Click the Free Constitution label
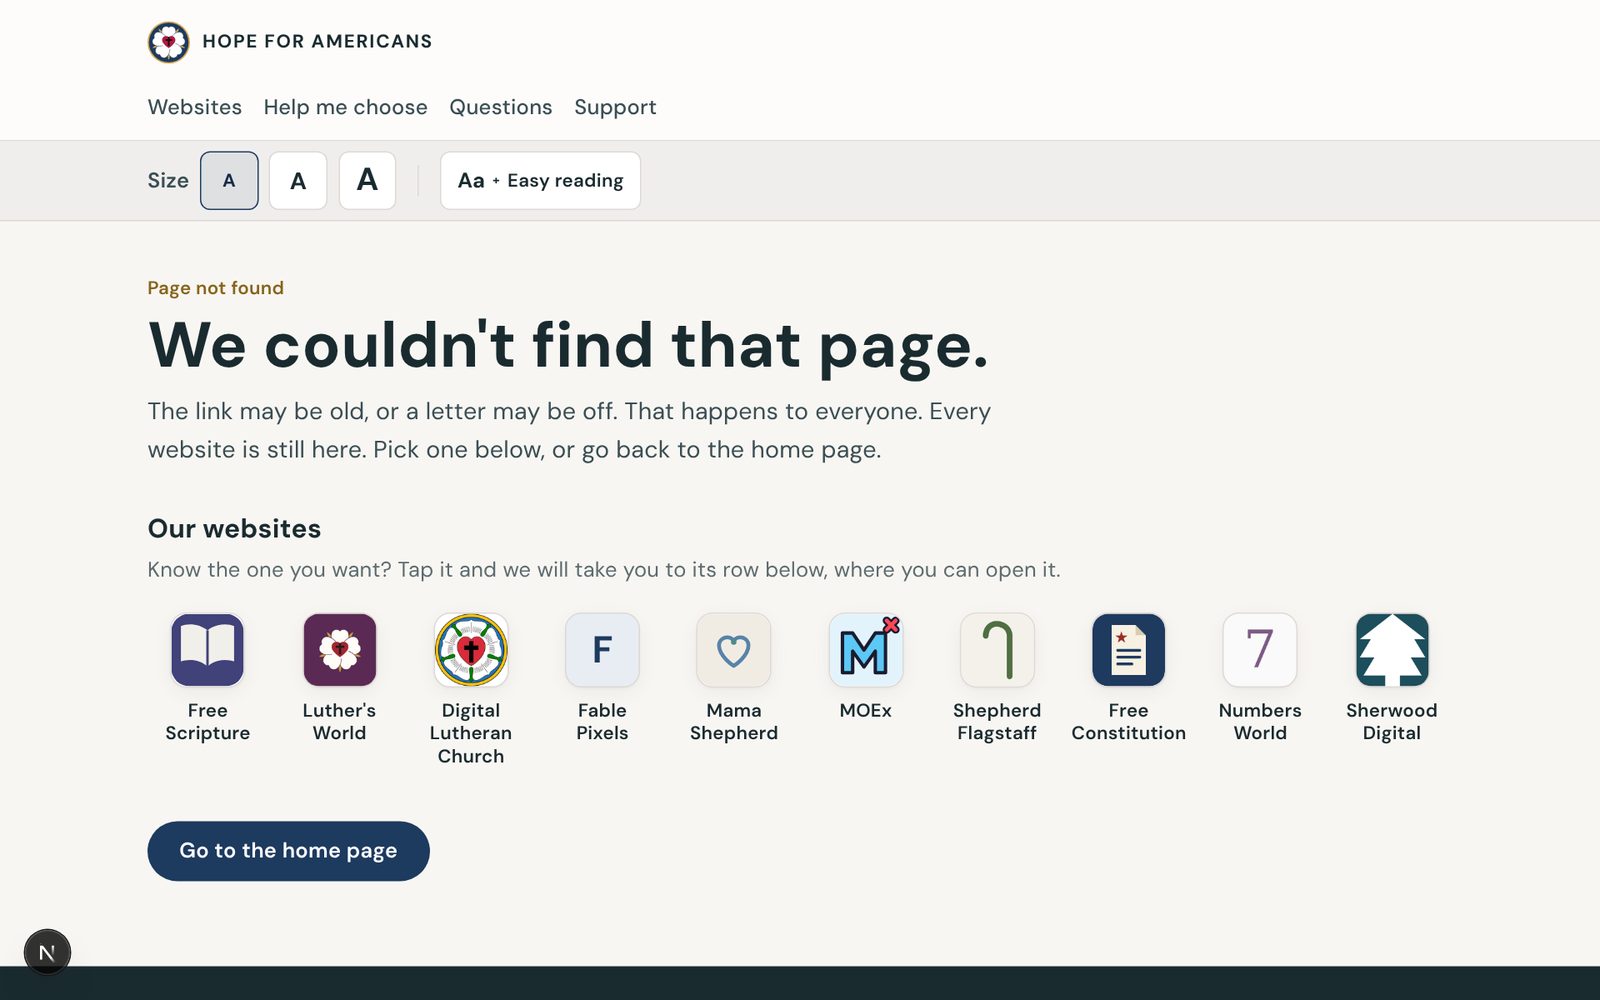This screenshot has height=1000, width=1600. click(x=1129, y=722)
